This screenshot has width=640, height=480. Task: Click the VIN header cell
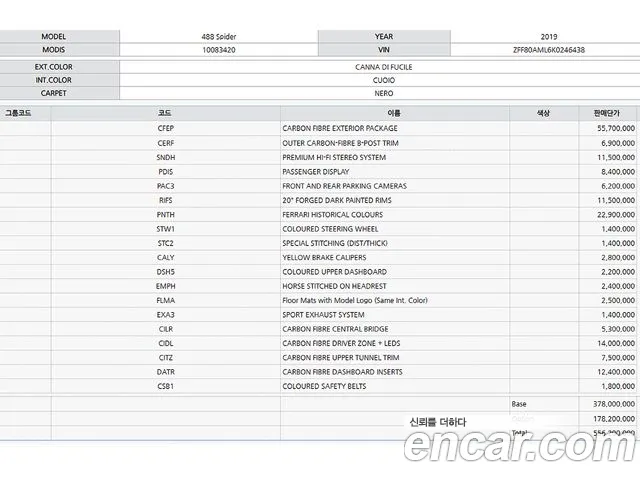tap(384, 50)
